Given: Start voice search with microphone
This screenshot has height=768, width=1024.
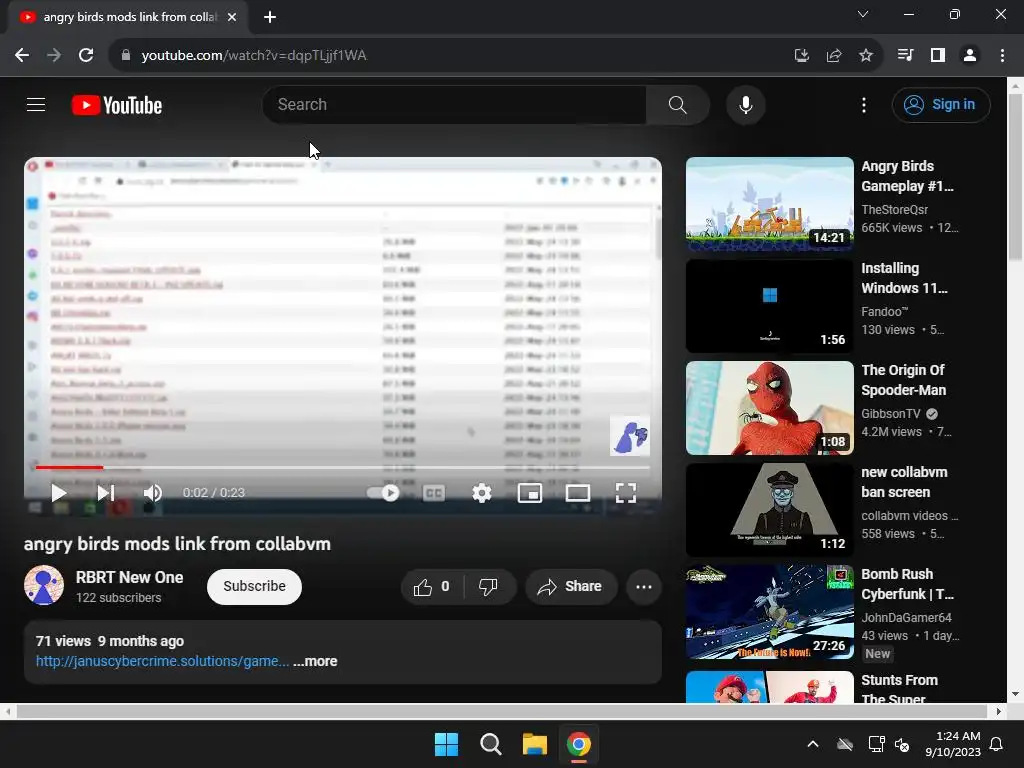Looking at the screenshot, I should [745, 104].
